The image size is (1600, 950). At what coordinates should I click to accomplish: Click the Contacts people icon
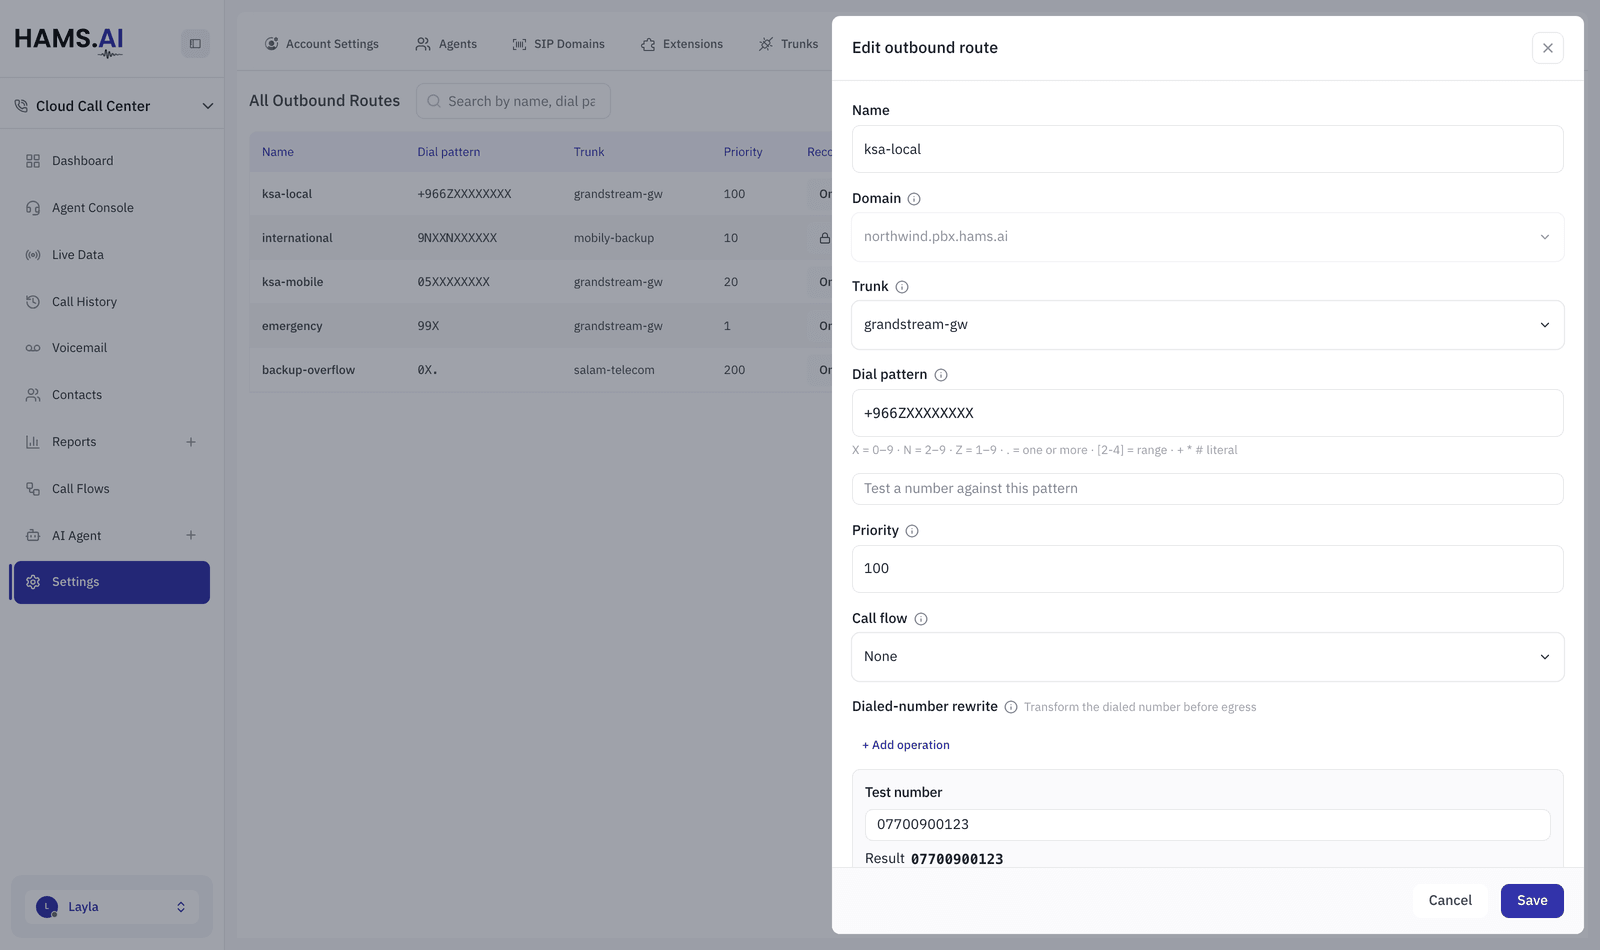pyautogui.click(x=33, y=395)
